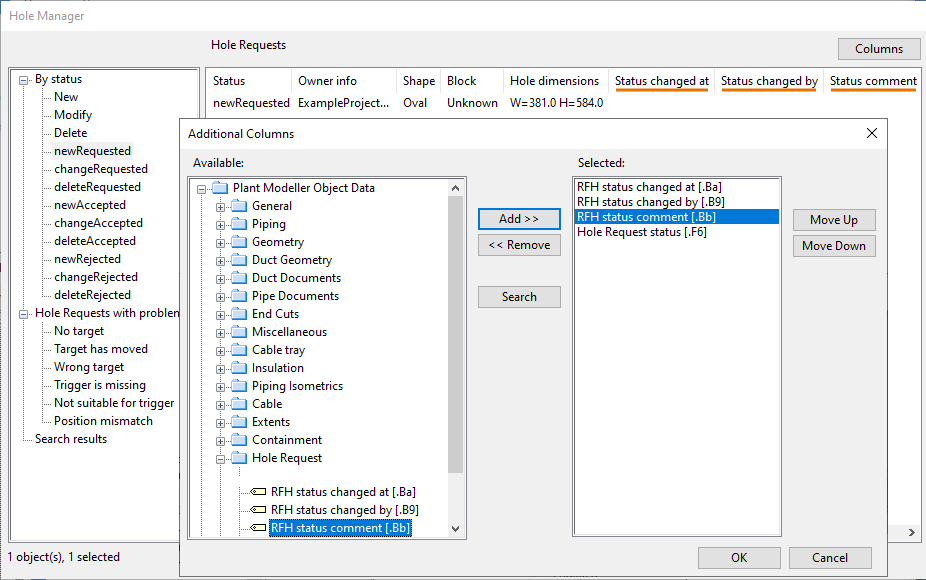
Task: Expand the Geometry folder node
Action: pyautogui.click(x=221, y=242)
